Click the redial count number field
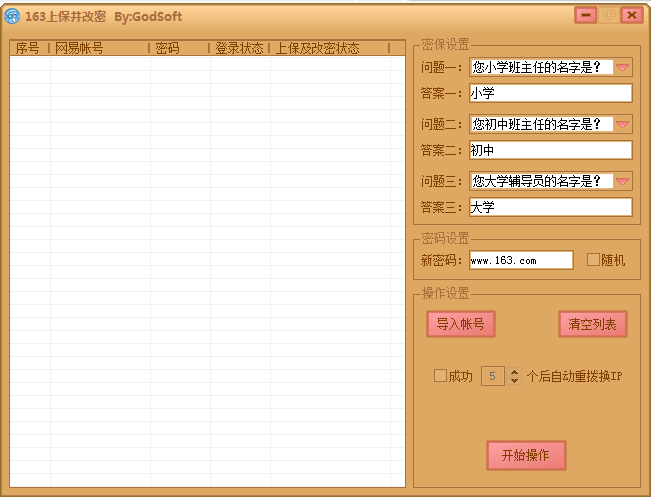 (493, 376)
